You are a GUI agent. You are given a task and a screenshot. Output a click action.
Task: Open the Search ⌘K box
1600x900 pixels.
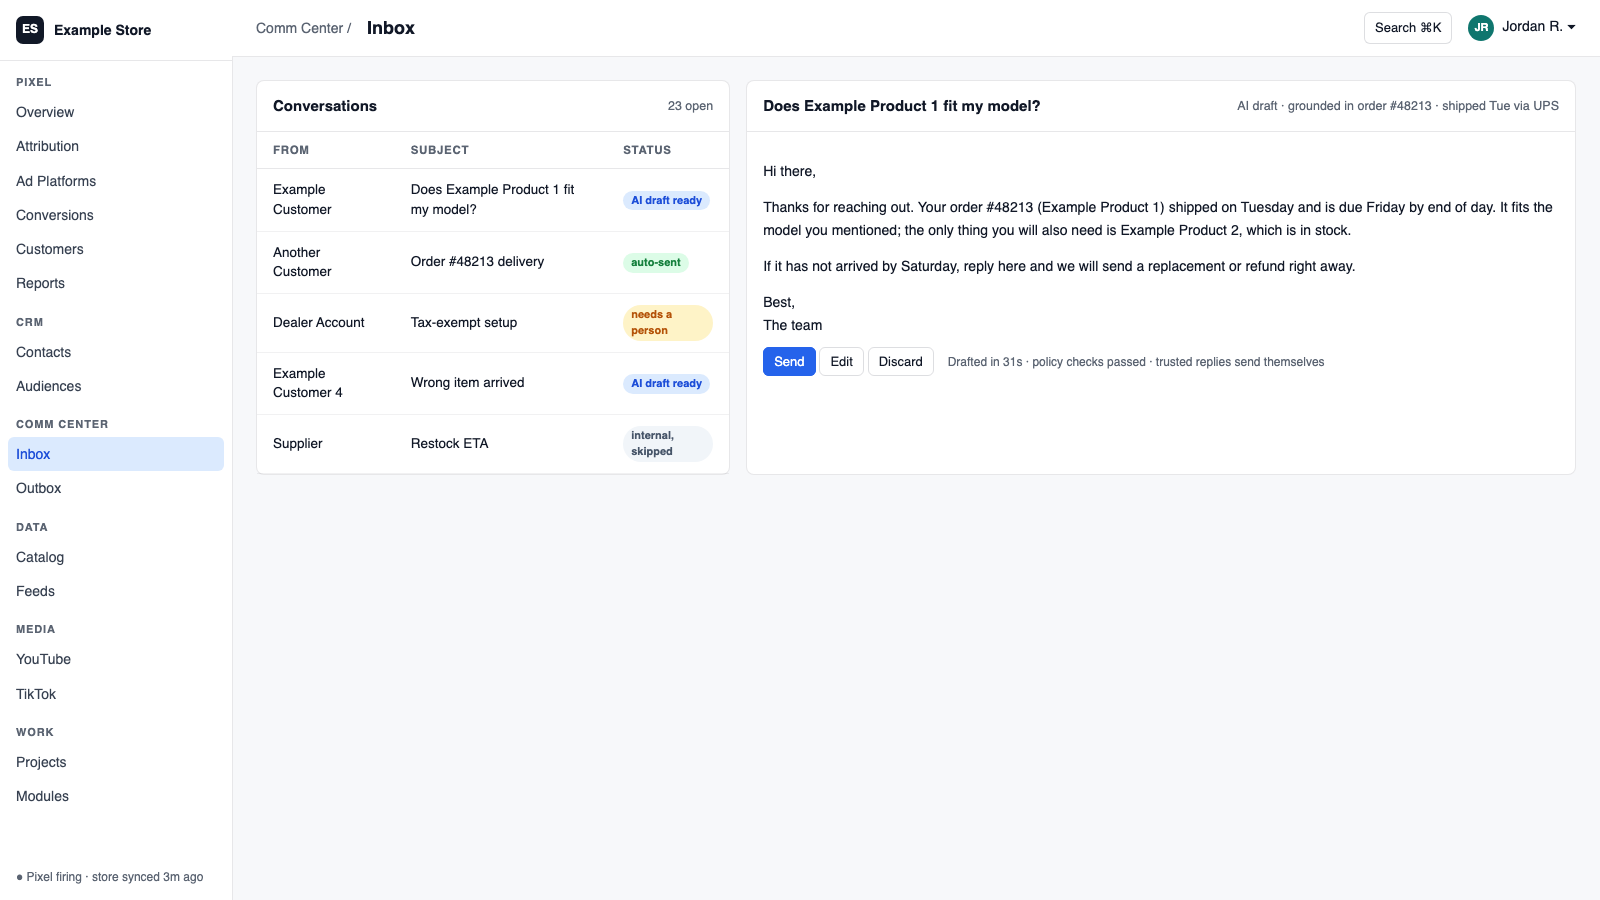1408,28
